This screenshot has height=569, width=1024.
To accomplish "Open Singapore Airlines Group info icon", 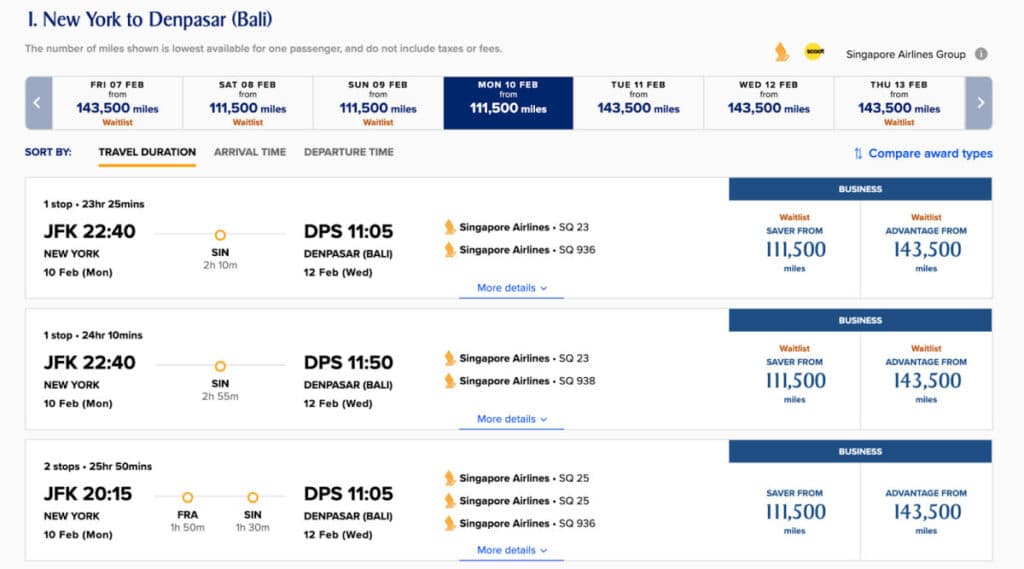I will click(x=981, y=54).
